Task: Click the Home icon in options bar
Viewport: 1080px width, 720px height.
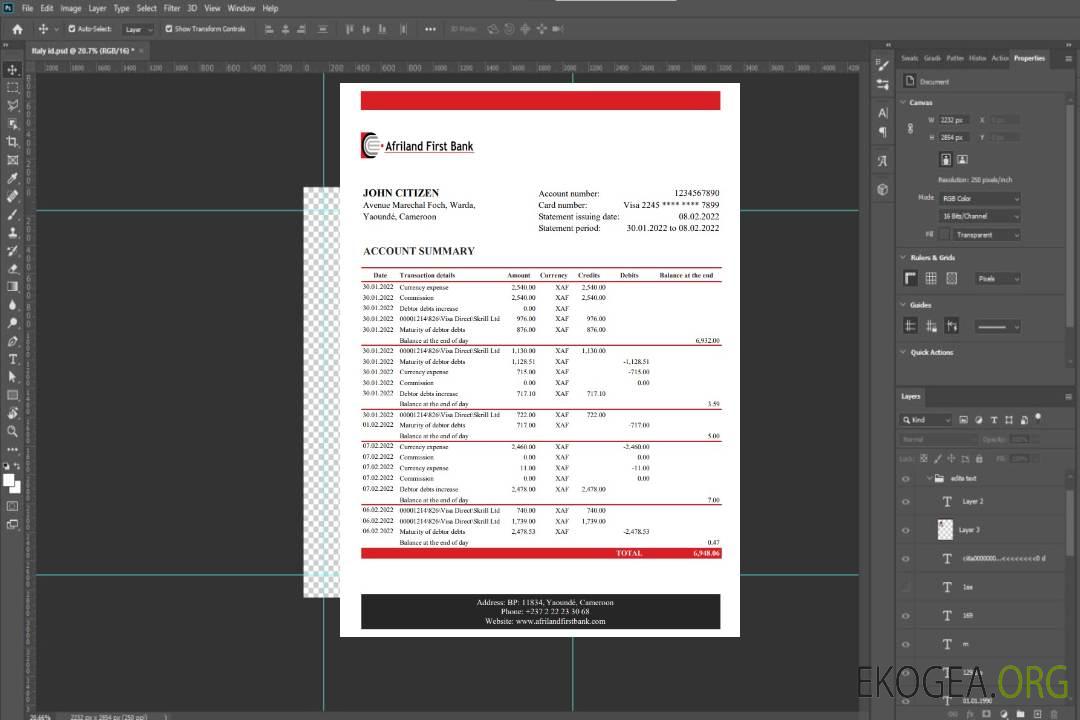Action: click(x=17, y=29)
